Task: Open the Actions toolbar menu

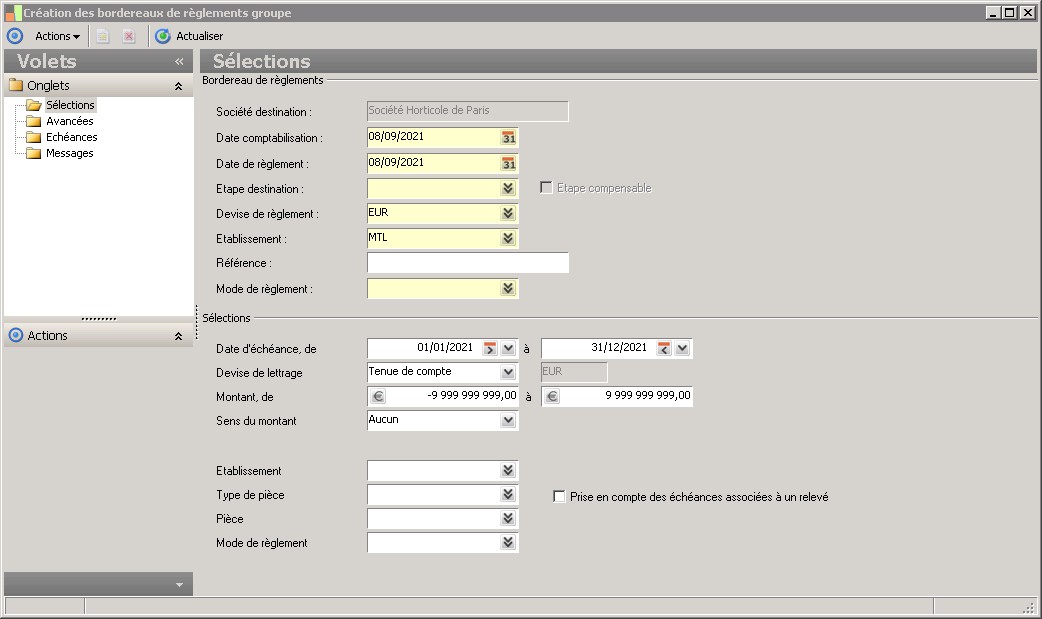Action: (x=57, y=36)
